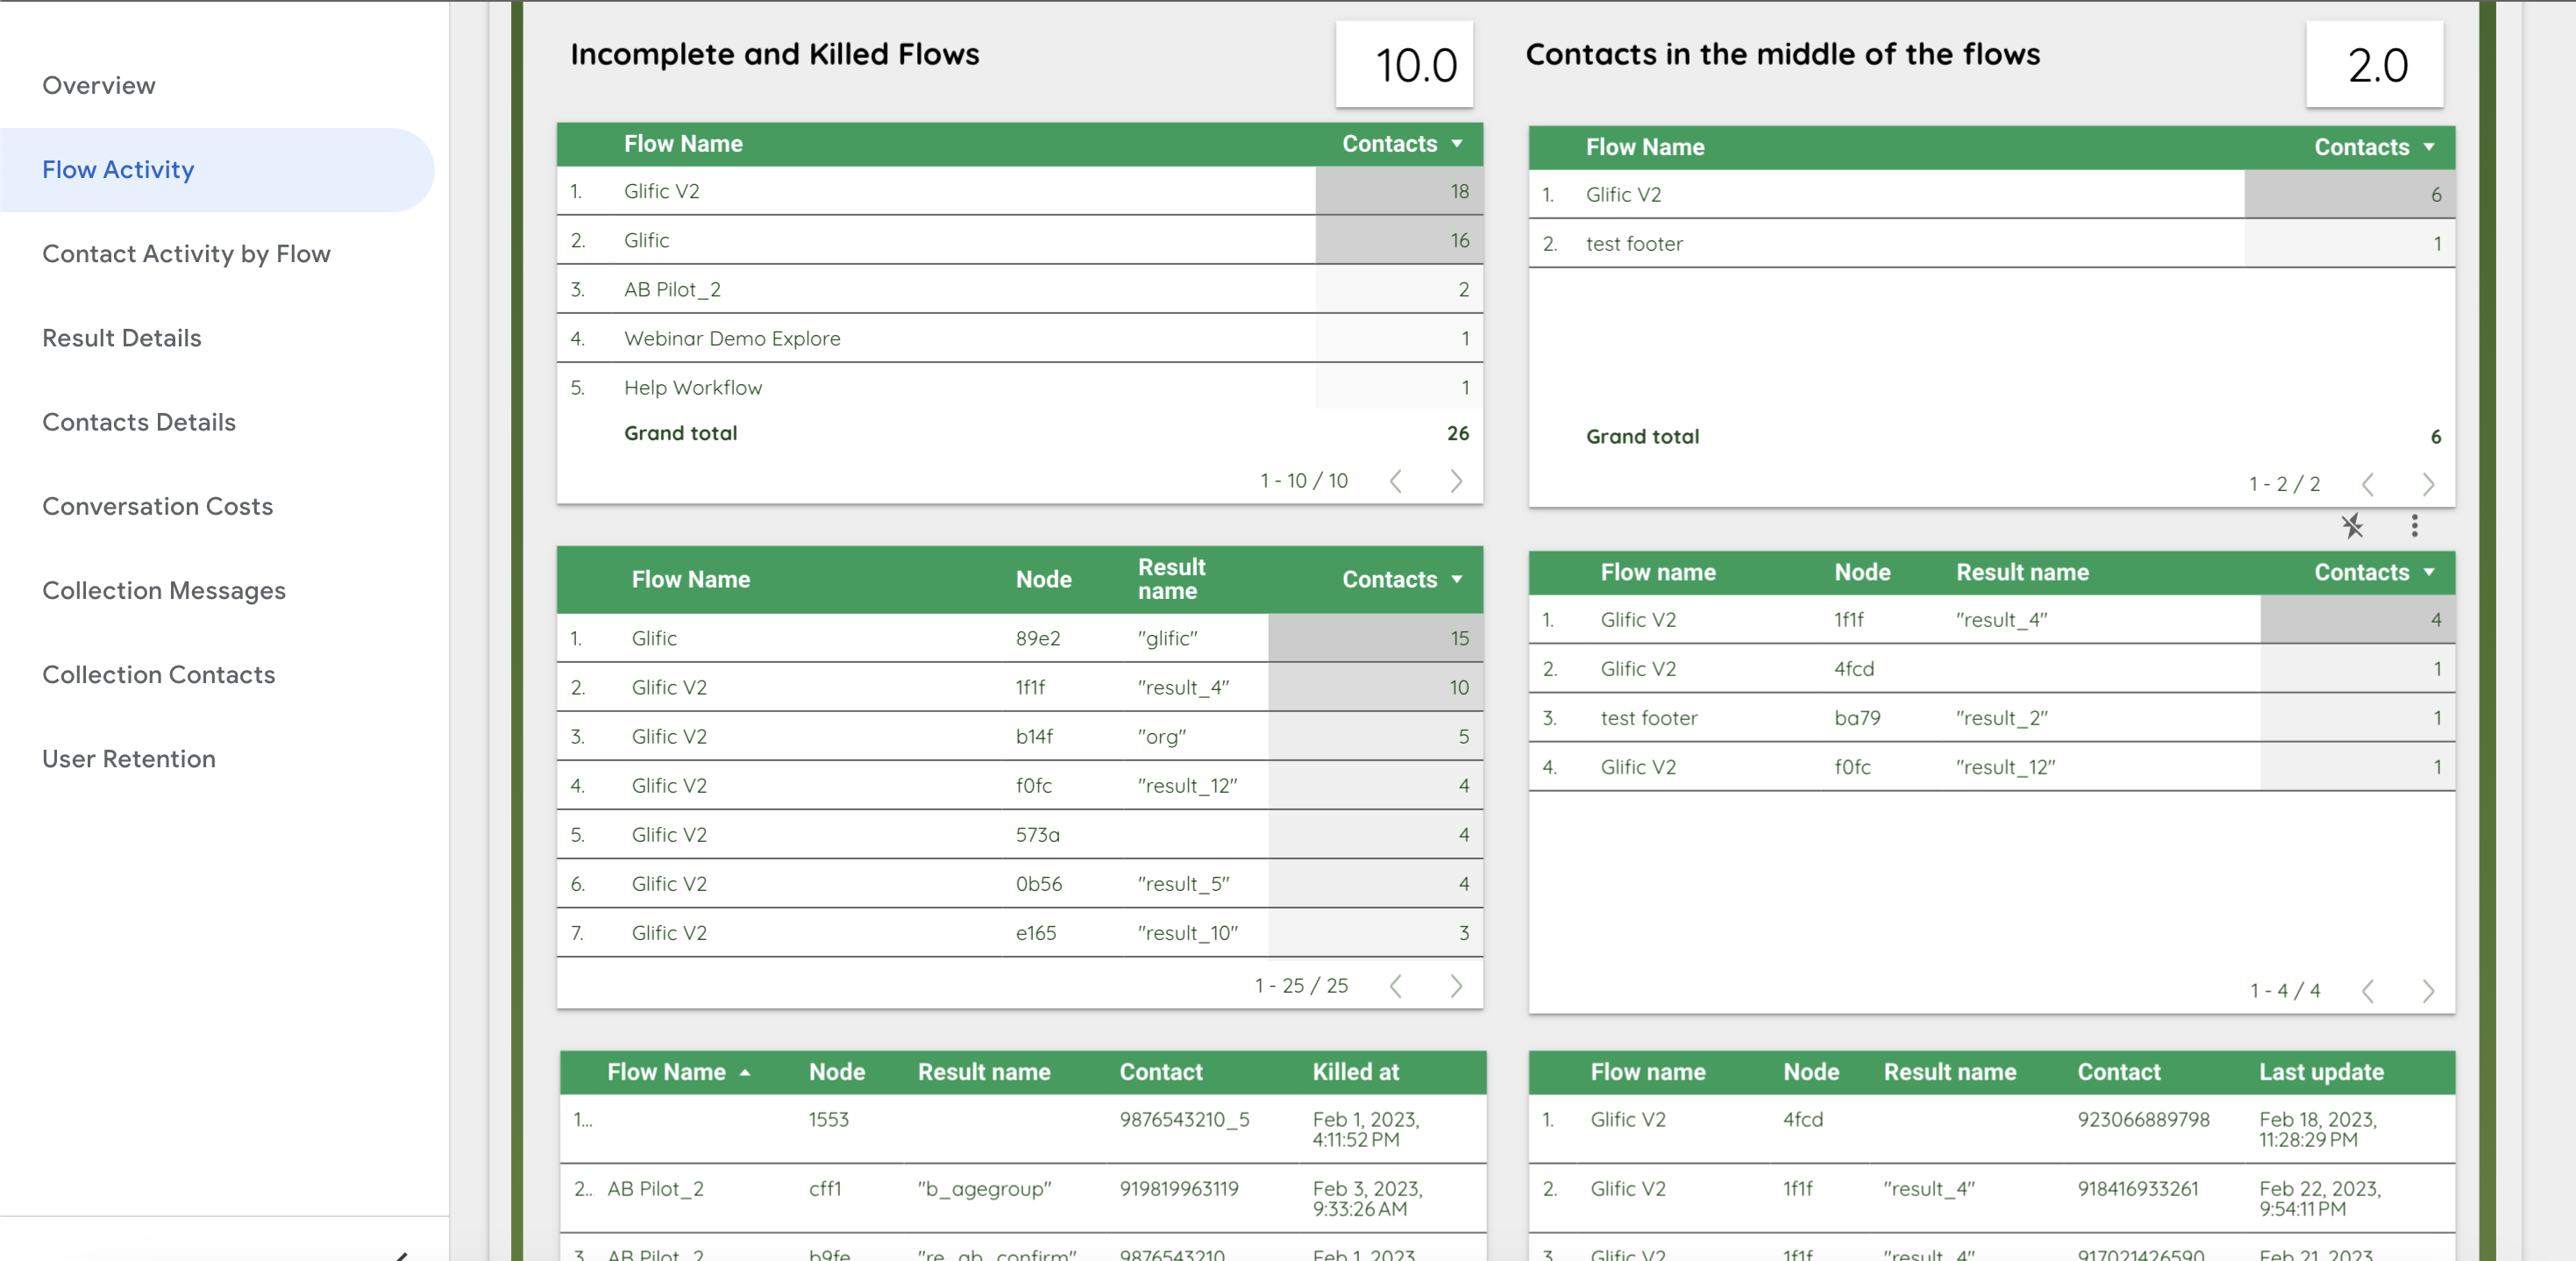Image resolution: width=2576 pixels, height=1261 pixels.
Task: Click the 10.0 scorecard
Action: pyautogui.click(x=1404, y=64)
